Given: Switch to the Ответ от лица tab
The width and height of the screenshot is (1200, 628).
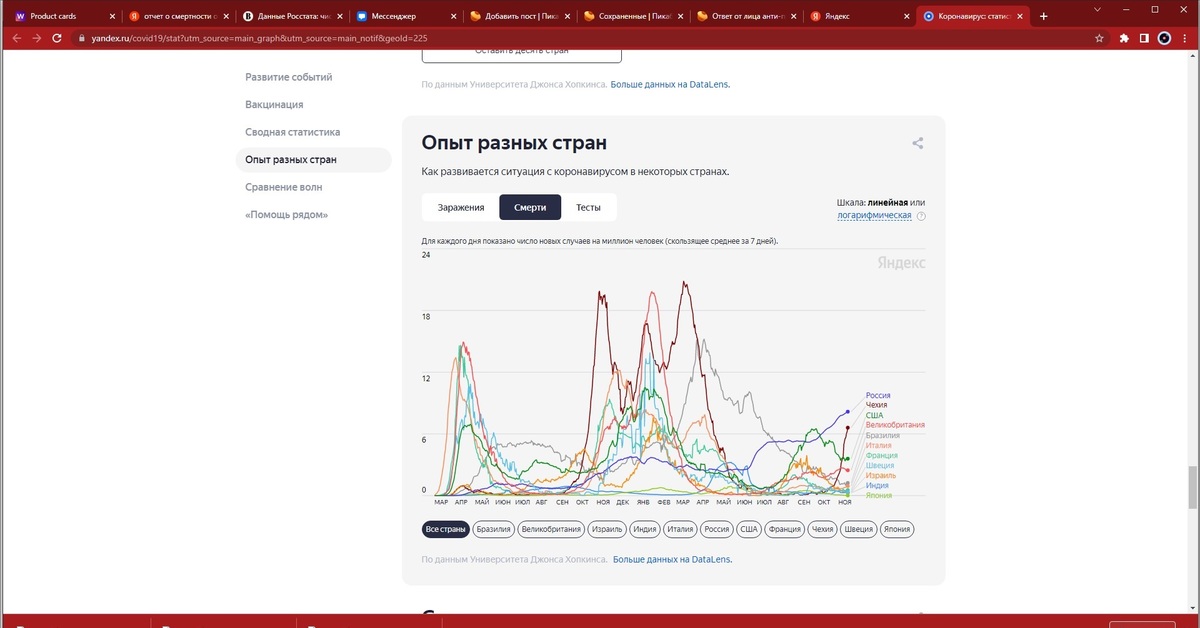Looking at the screenshot, I should [x=745, y=16].
